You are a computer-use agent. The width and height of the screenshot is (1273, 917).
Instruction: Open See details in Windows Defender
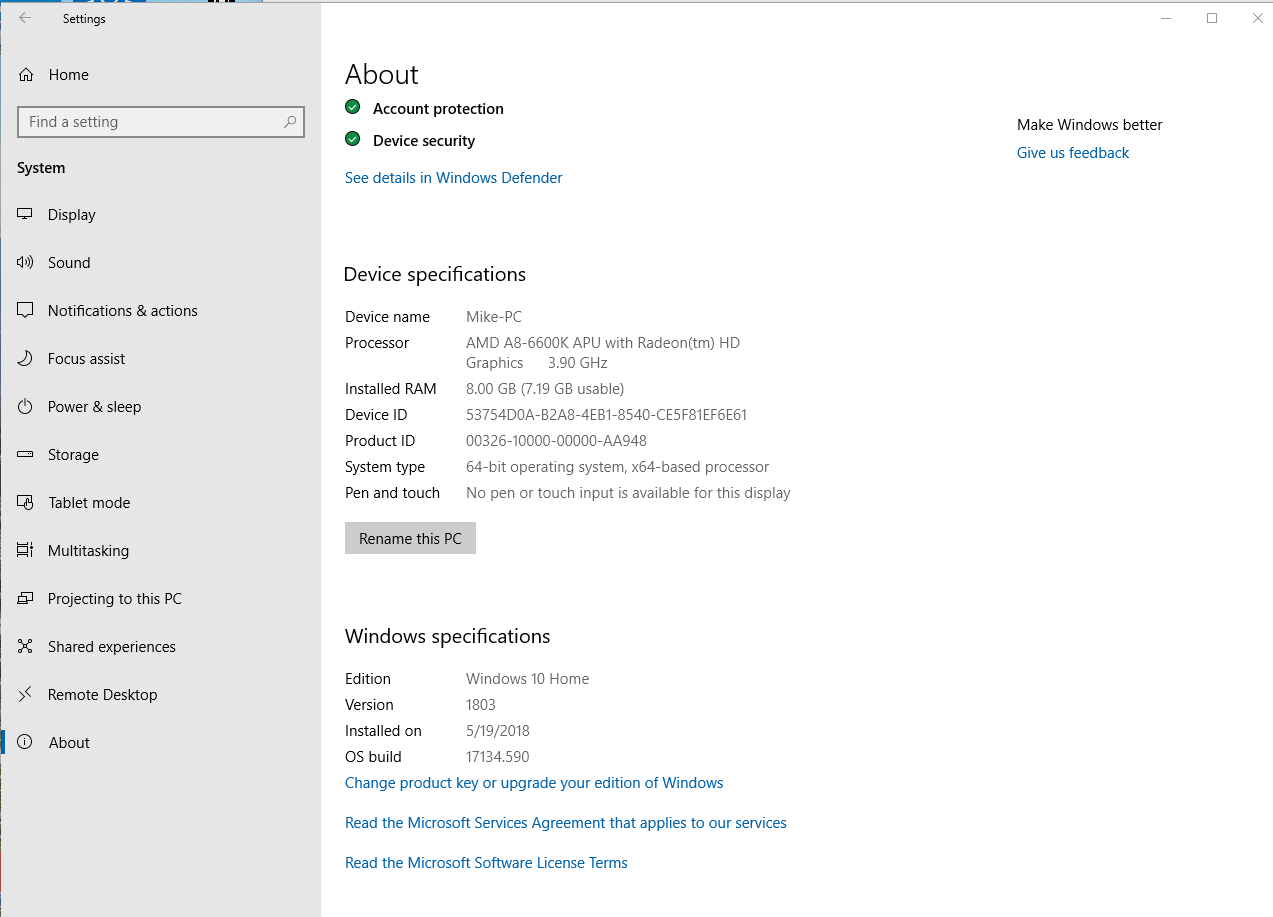tap(454, 178)
